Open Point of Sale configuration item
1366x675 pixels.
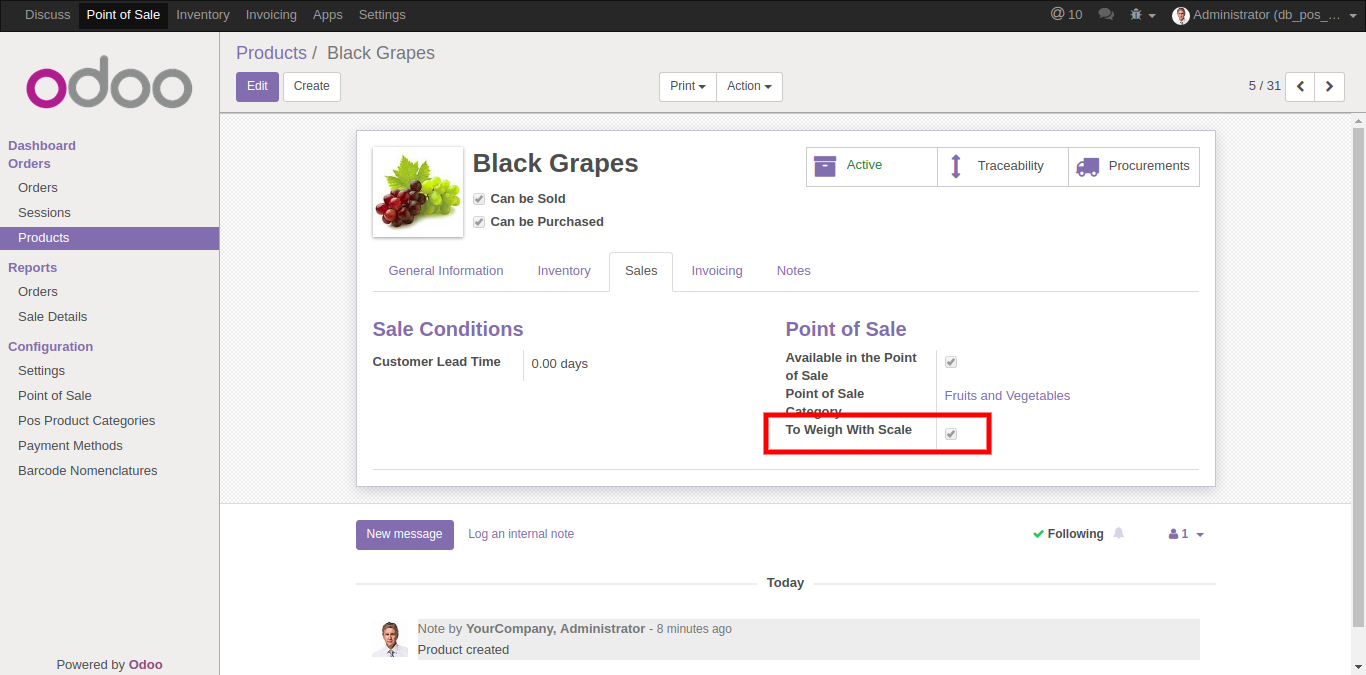[x=55, y=396]
